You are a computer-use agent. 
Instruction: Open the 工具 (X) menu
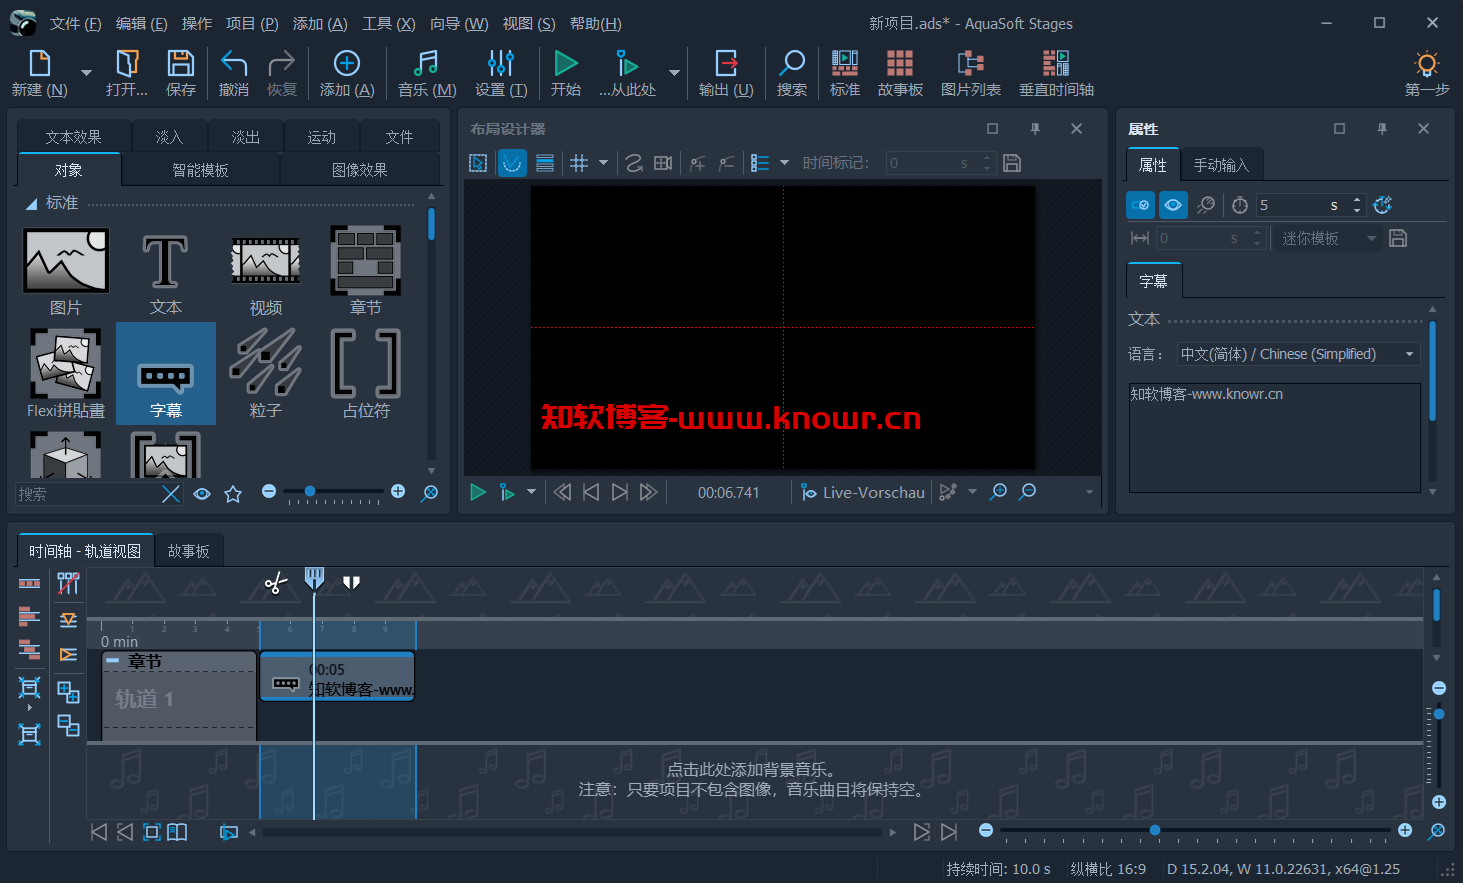(388, 23)
